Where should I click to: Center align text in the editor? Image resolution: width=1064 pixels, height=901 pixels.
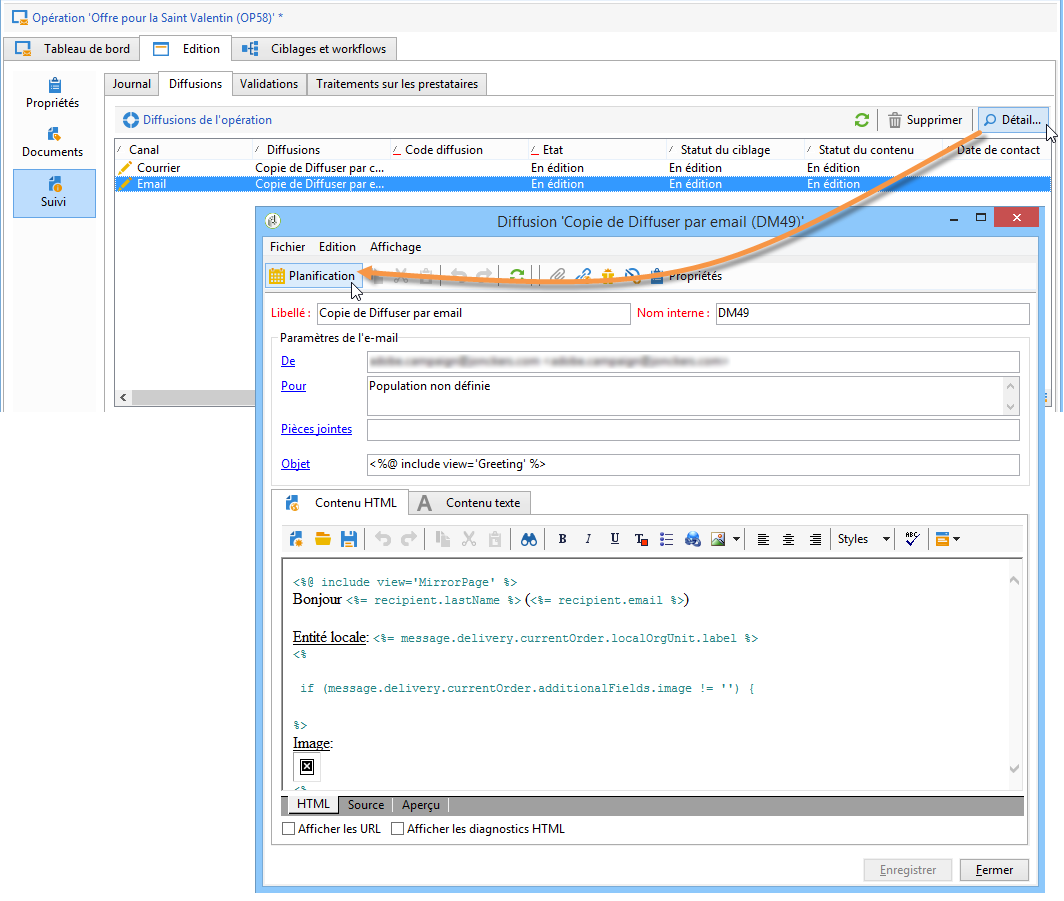[x=789, y=539]
